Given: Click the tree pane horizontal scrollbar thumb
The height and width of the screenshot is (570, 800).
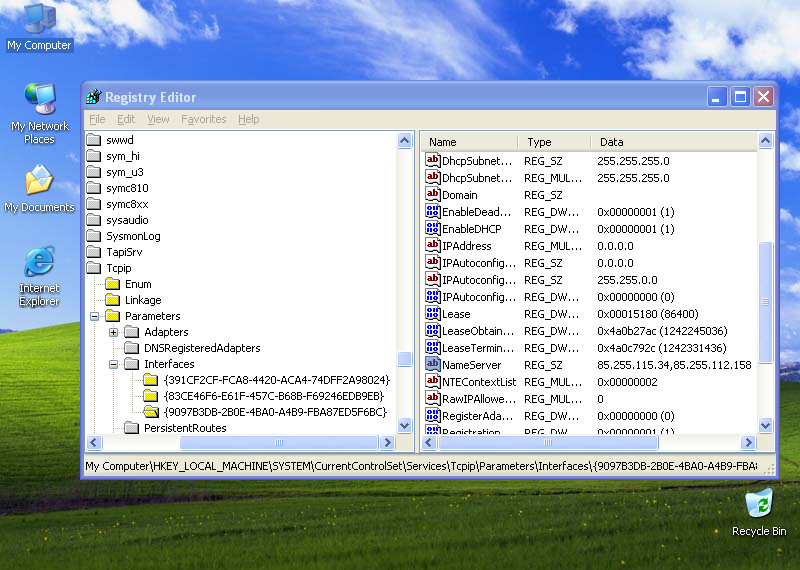Looking at the screenshot, I should point(279,442).
